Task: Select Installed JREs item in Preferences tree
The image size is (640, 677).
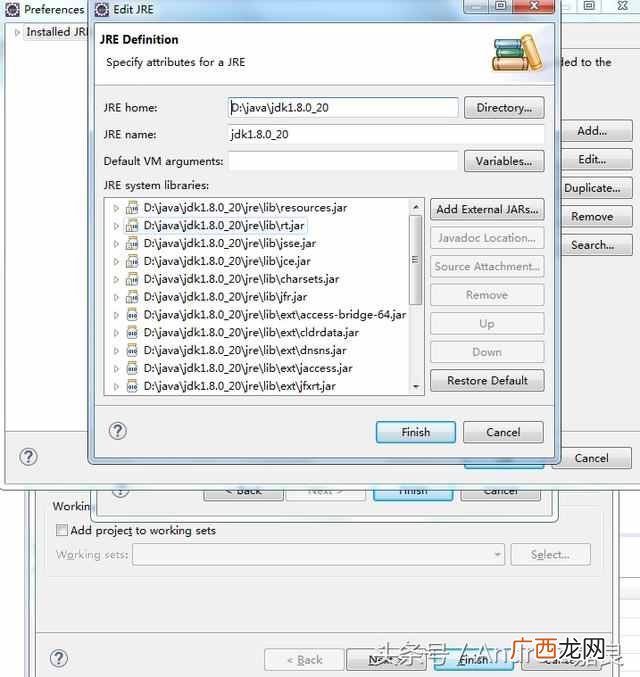Action: point(57,32)
